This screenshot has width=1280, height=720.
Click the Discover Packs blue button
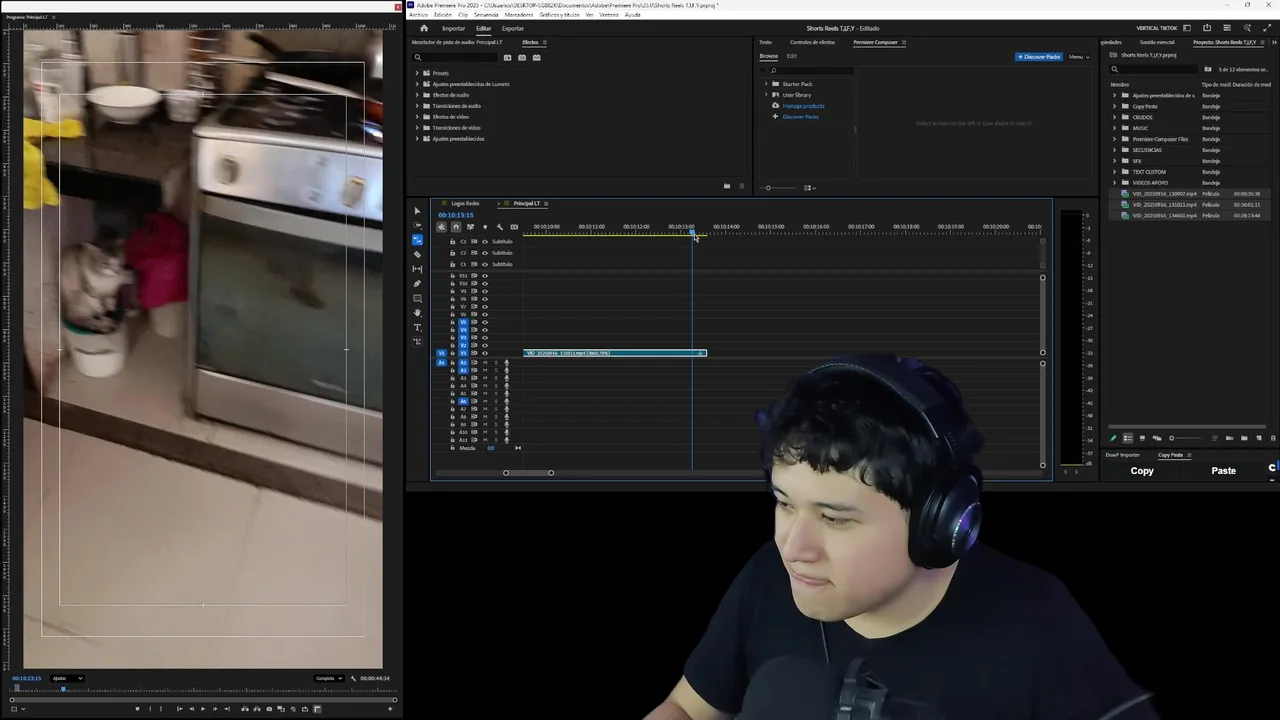[x=1039, y=57]
